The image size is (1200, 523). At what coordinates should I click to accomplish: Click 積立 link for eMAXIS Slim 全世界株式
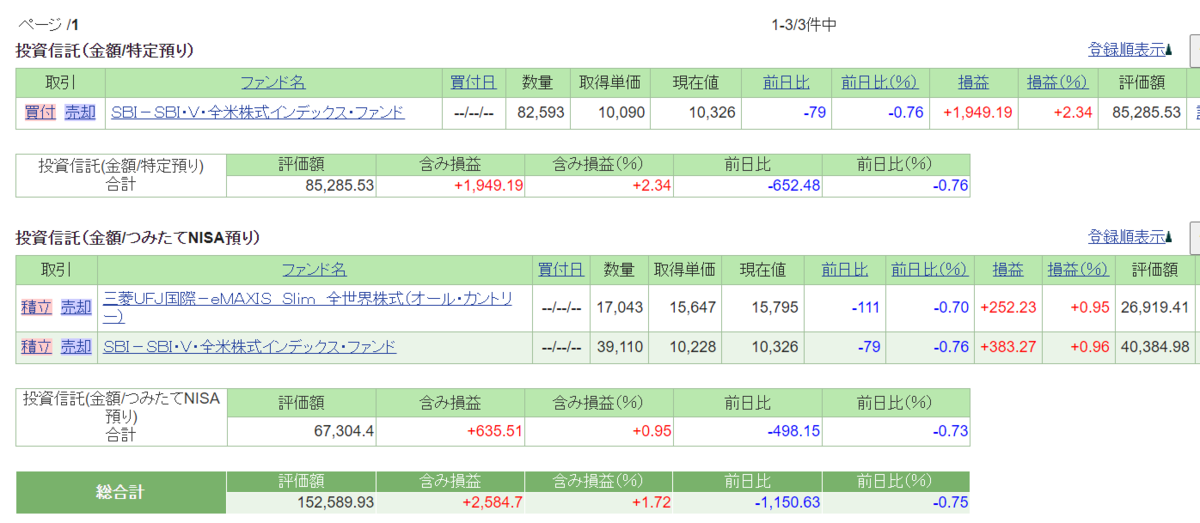36,307
